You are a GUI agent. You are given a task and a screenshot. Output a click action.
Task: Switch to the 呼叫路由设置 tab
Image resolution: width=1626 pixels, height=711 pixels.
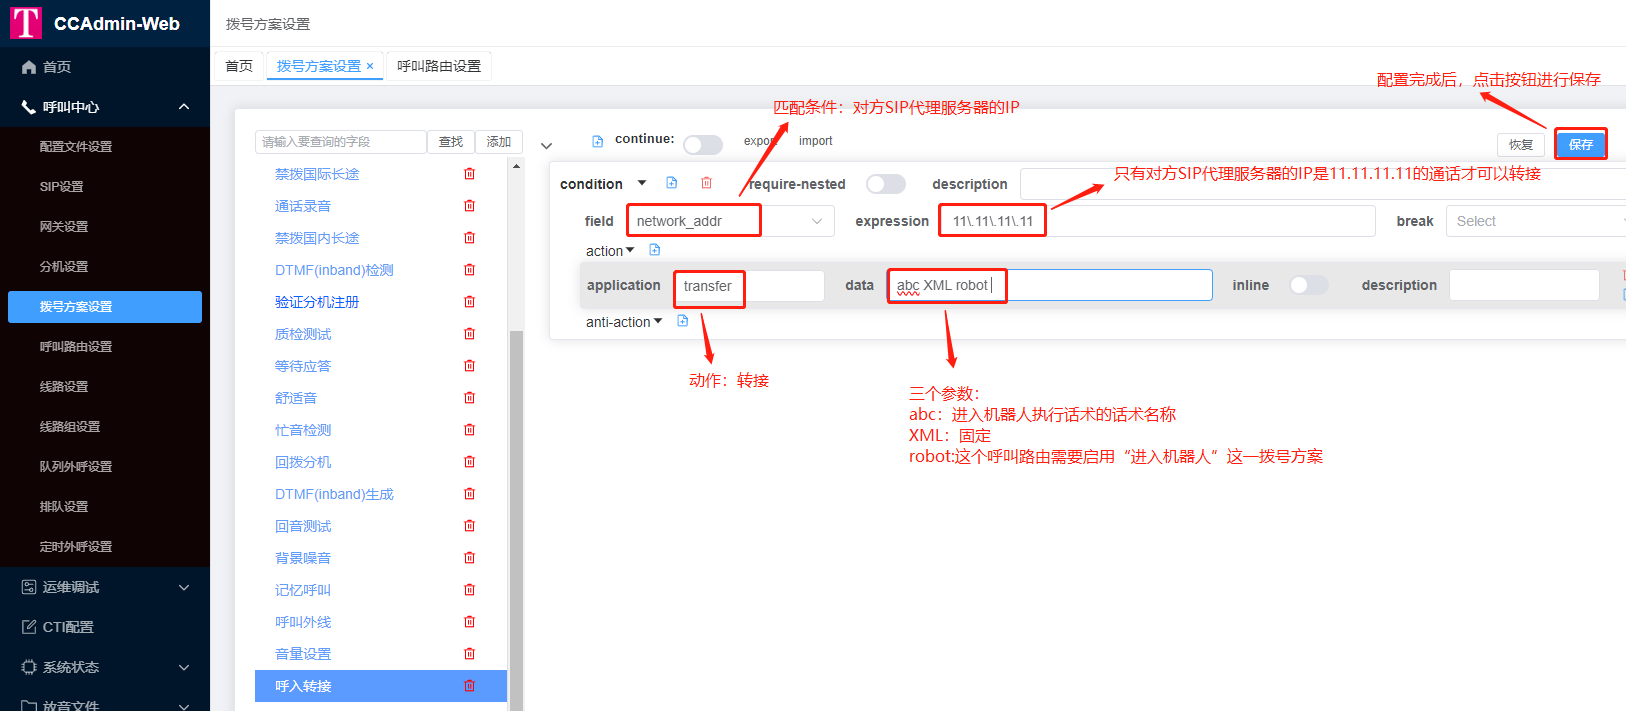click(x=438, y=66)
